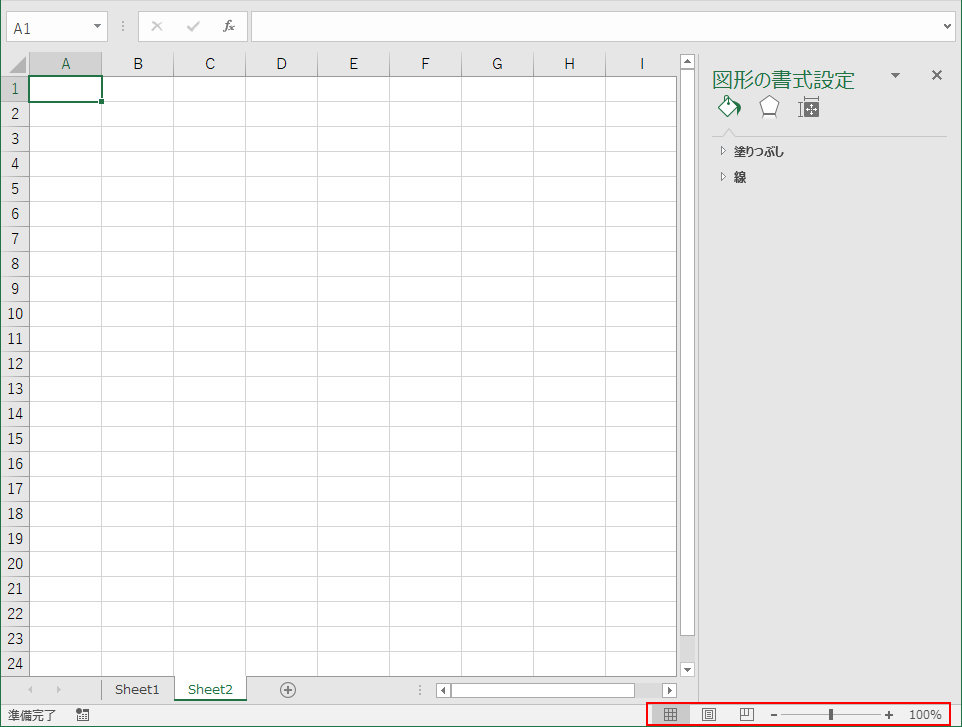Click the zoom slider handle
Screen dimensions: 962x727
point(831,715)
